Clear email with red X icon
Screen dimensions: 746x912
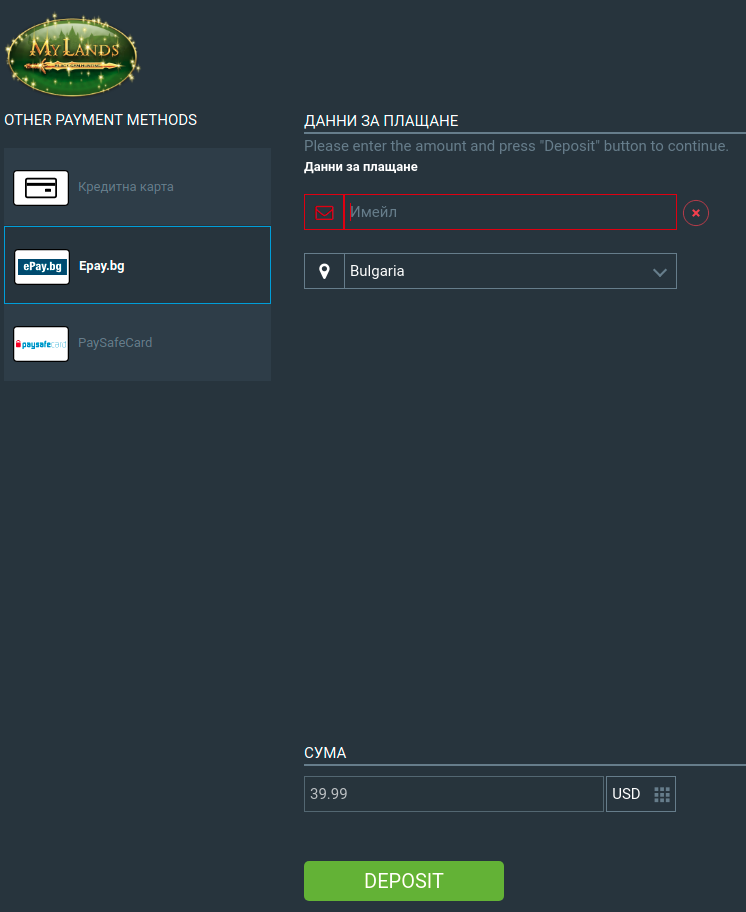pos(696,213)
